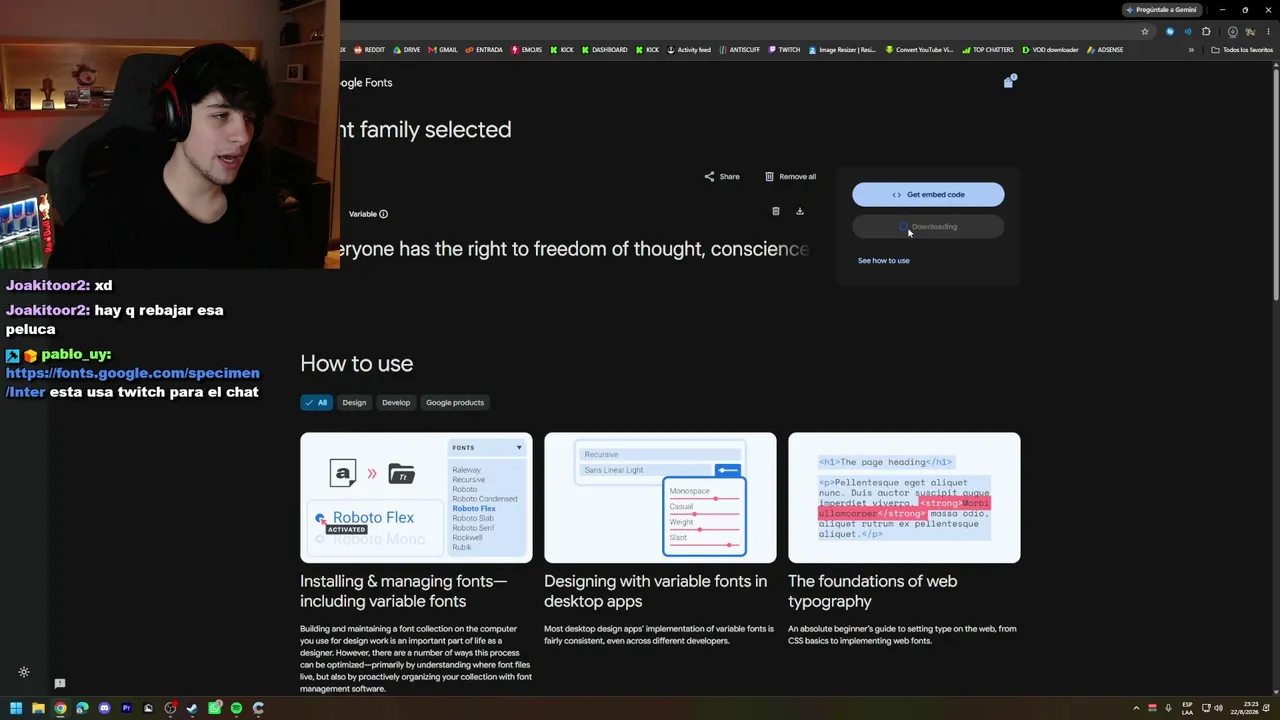Screen dimensions: 1280x720
Task: Open Discord from the taskbar
Action: (104, 708)
